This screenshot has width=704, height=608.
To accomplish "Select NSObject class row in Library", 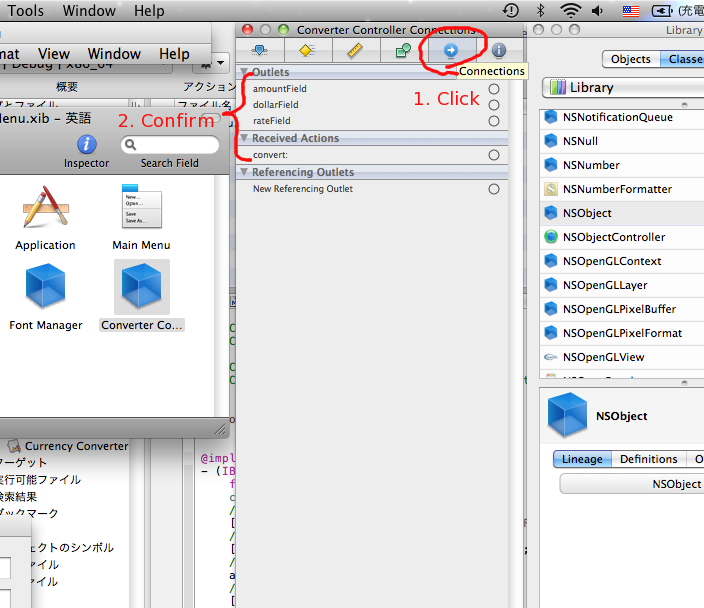I will pyautogui.click(x=622, y=213).
